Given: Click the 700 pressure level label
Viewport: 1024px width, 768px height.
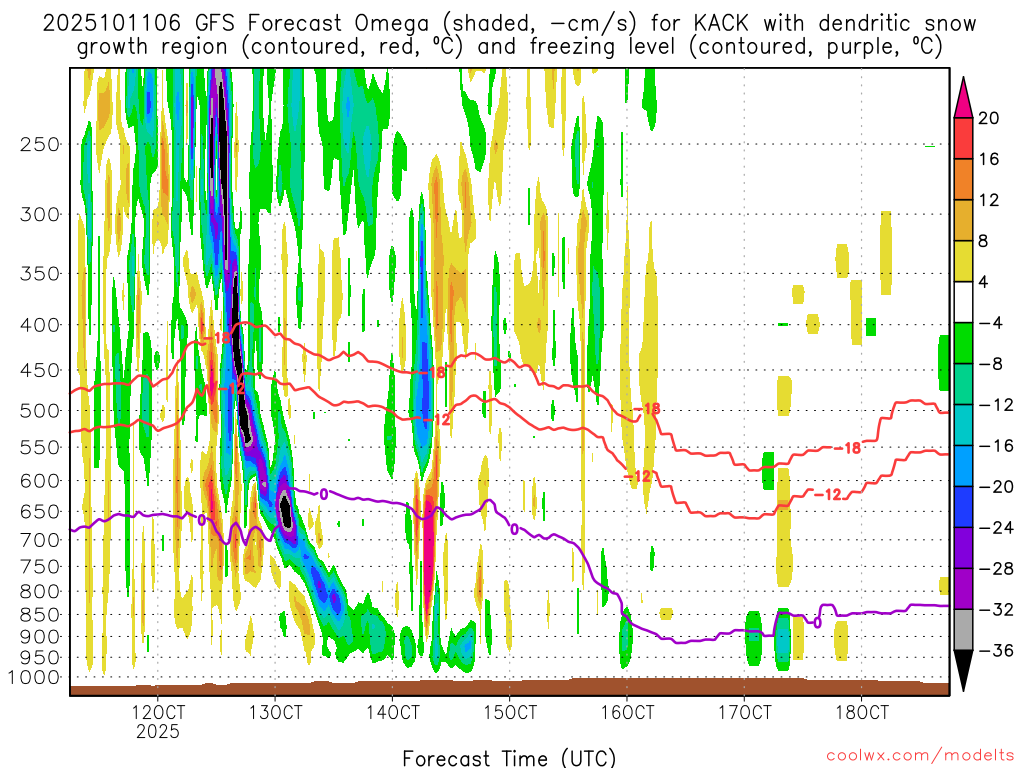Looking at the screenshot, I should click(40, 540).
